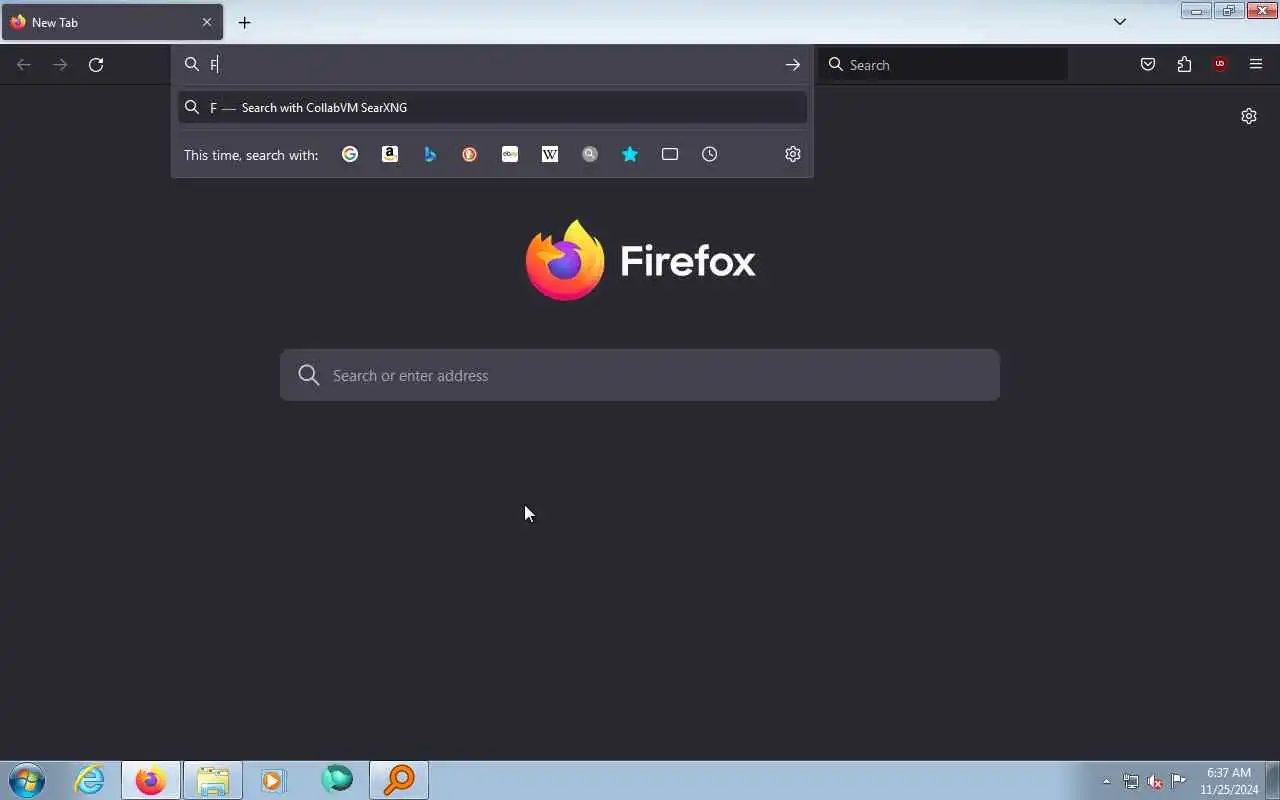Go forward one page
This screenshot has height=800, width=1280.
coord(60,65)
